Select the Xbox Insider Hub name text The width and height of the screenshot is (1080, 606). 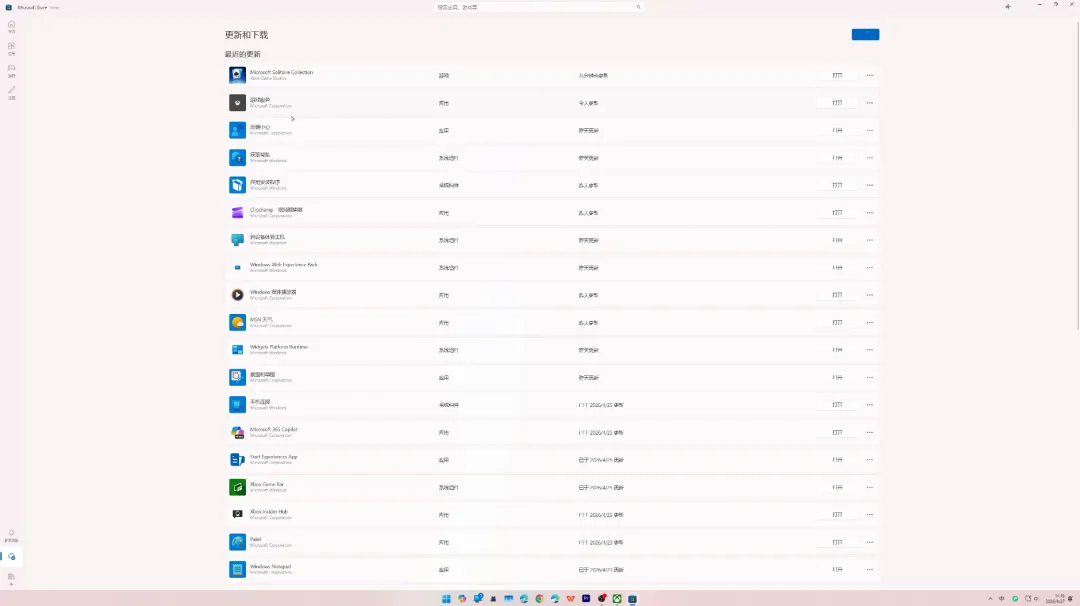click(x=269, y=512)
